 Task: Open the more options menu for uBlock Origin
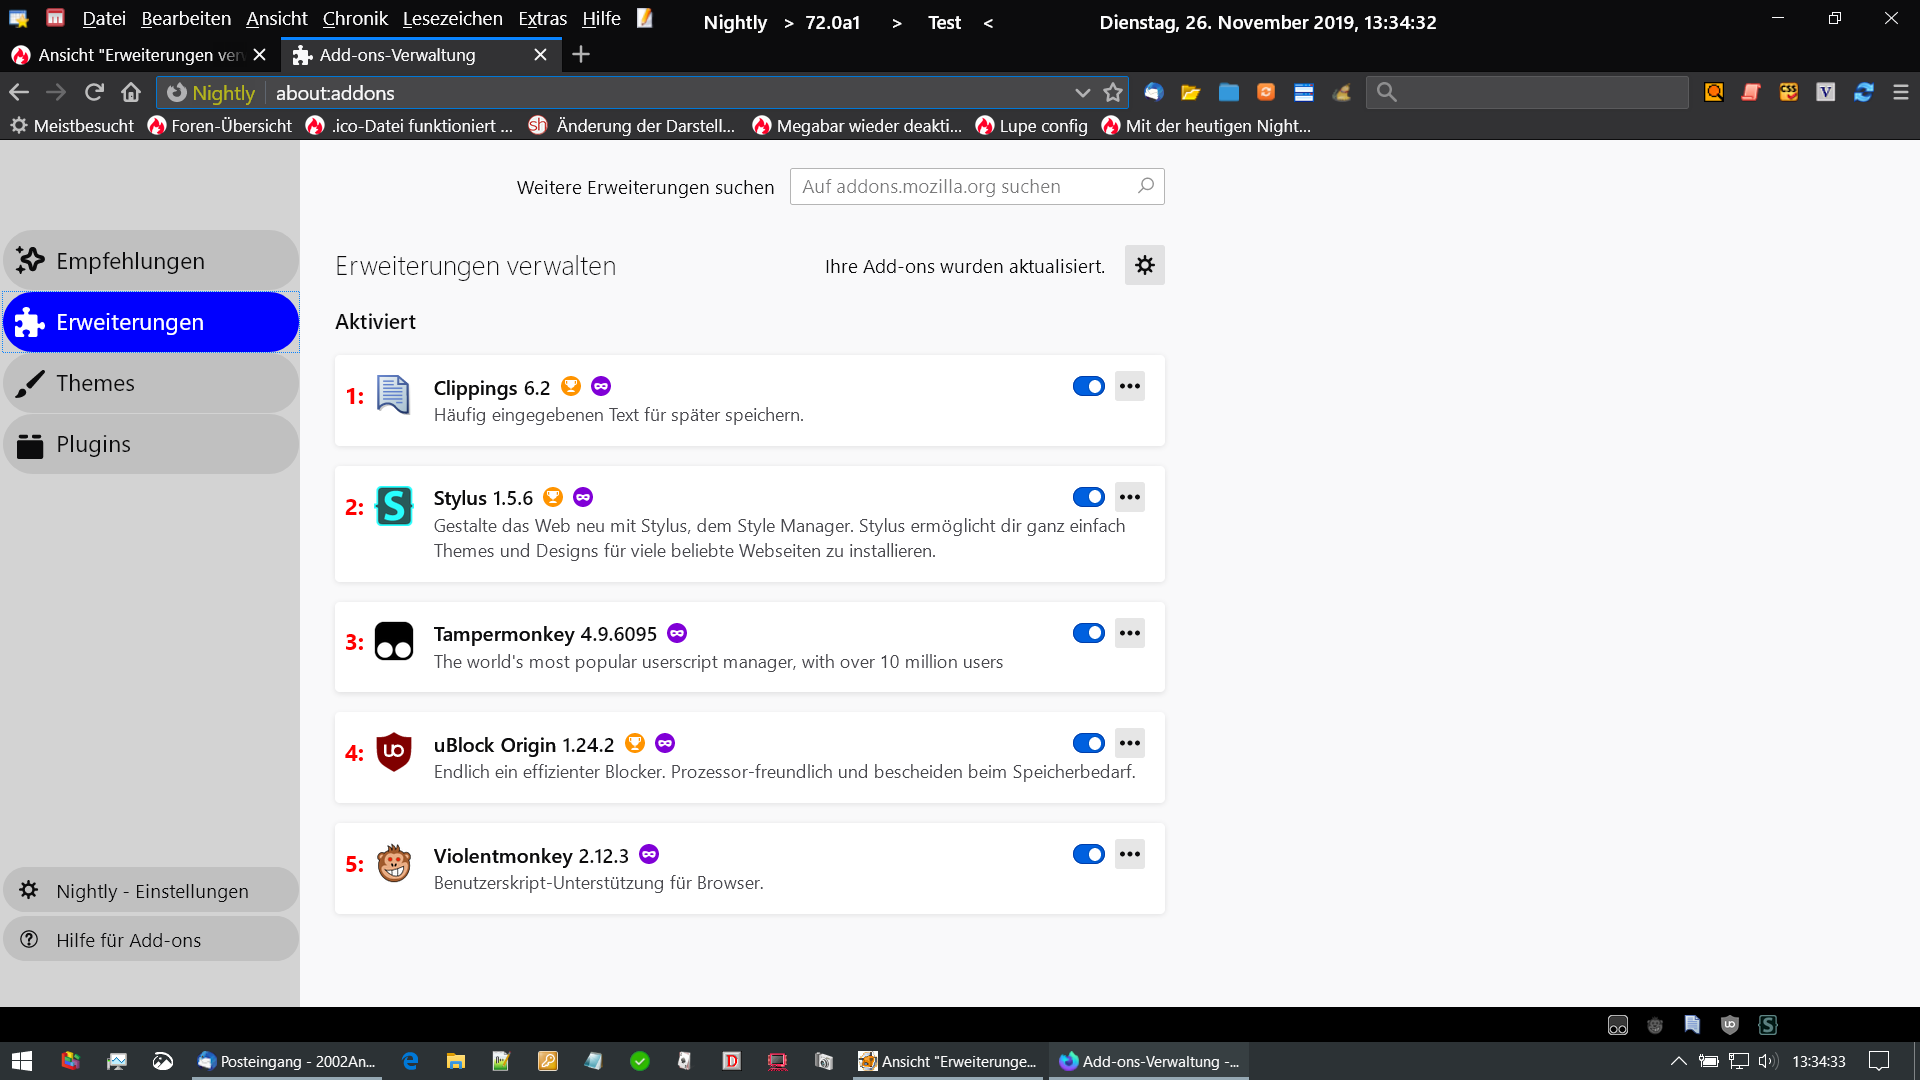[x=1130, y=743]
